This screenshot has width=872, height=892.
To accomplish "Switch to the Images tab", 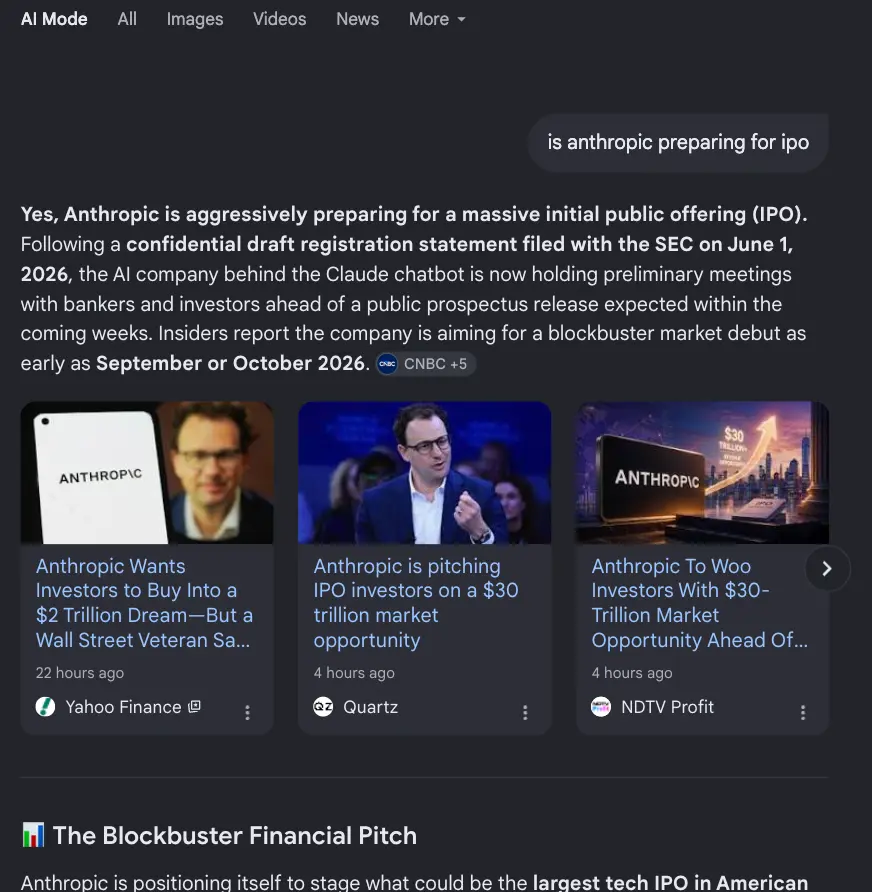I will tap(195, 19).
